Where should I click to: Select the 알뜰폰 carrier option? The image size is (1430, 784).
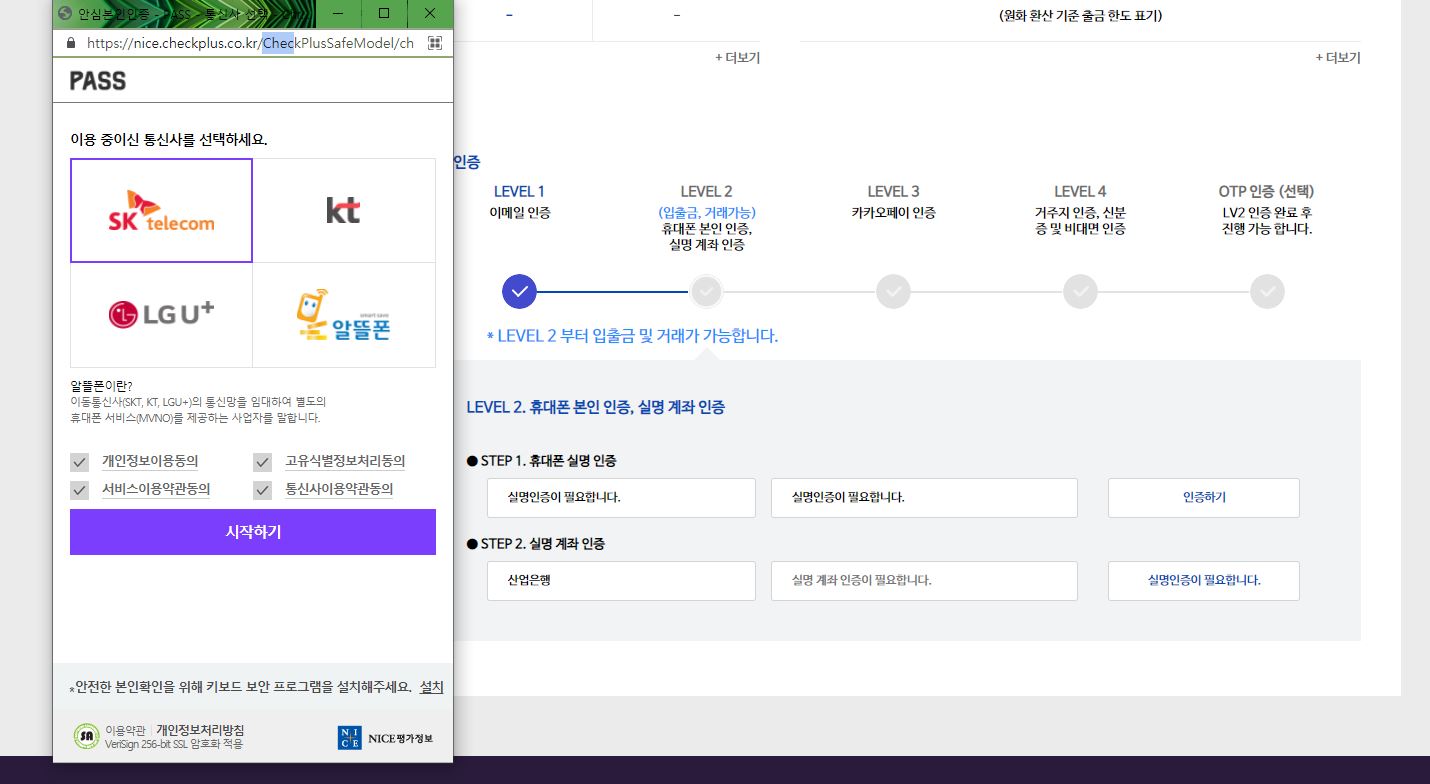[344, 315]
